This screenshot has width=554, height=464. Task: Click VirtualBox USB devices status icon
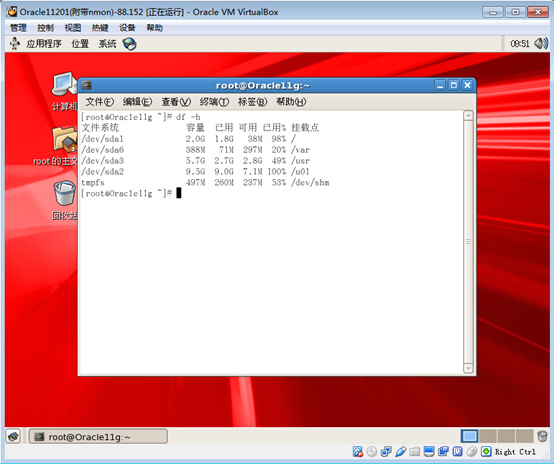[400, 452]
